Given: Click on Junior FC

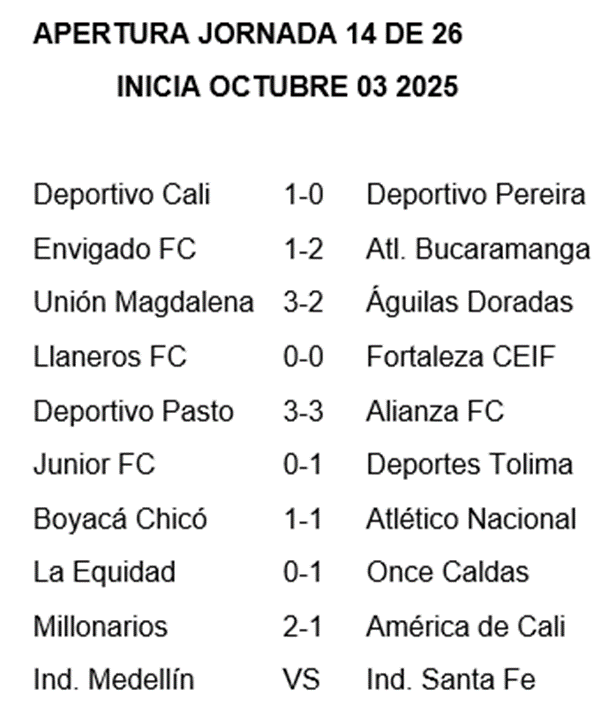Looking at the screenshot, I should coord(95,465).
